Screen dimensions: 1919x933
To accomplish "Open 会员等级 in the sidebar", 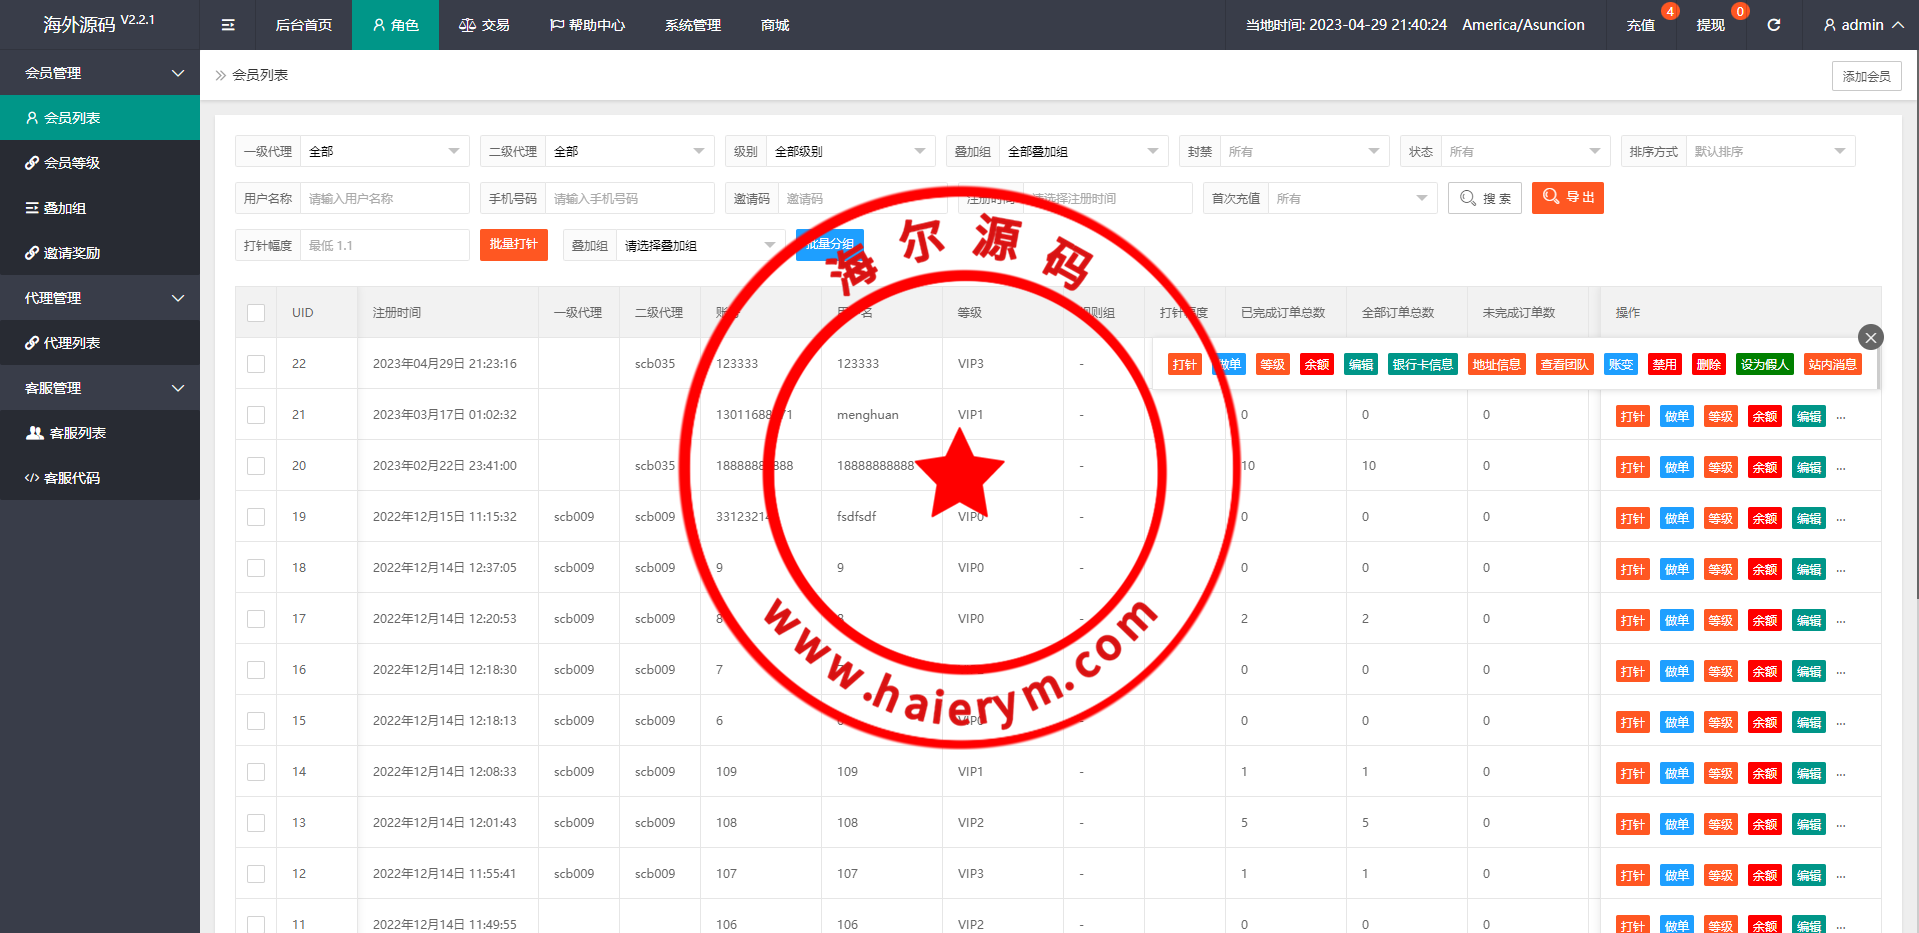I will pos(72,163).
